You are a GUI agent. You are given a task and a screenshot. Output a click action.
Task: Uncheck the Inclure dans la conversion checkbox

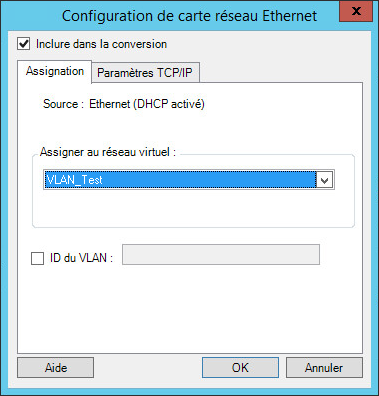[x=24, y=44]
